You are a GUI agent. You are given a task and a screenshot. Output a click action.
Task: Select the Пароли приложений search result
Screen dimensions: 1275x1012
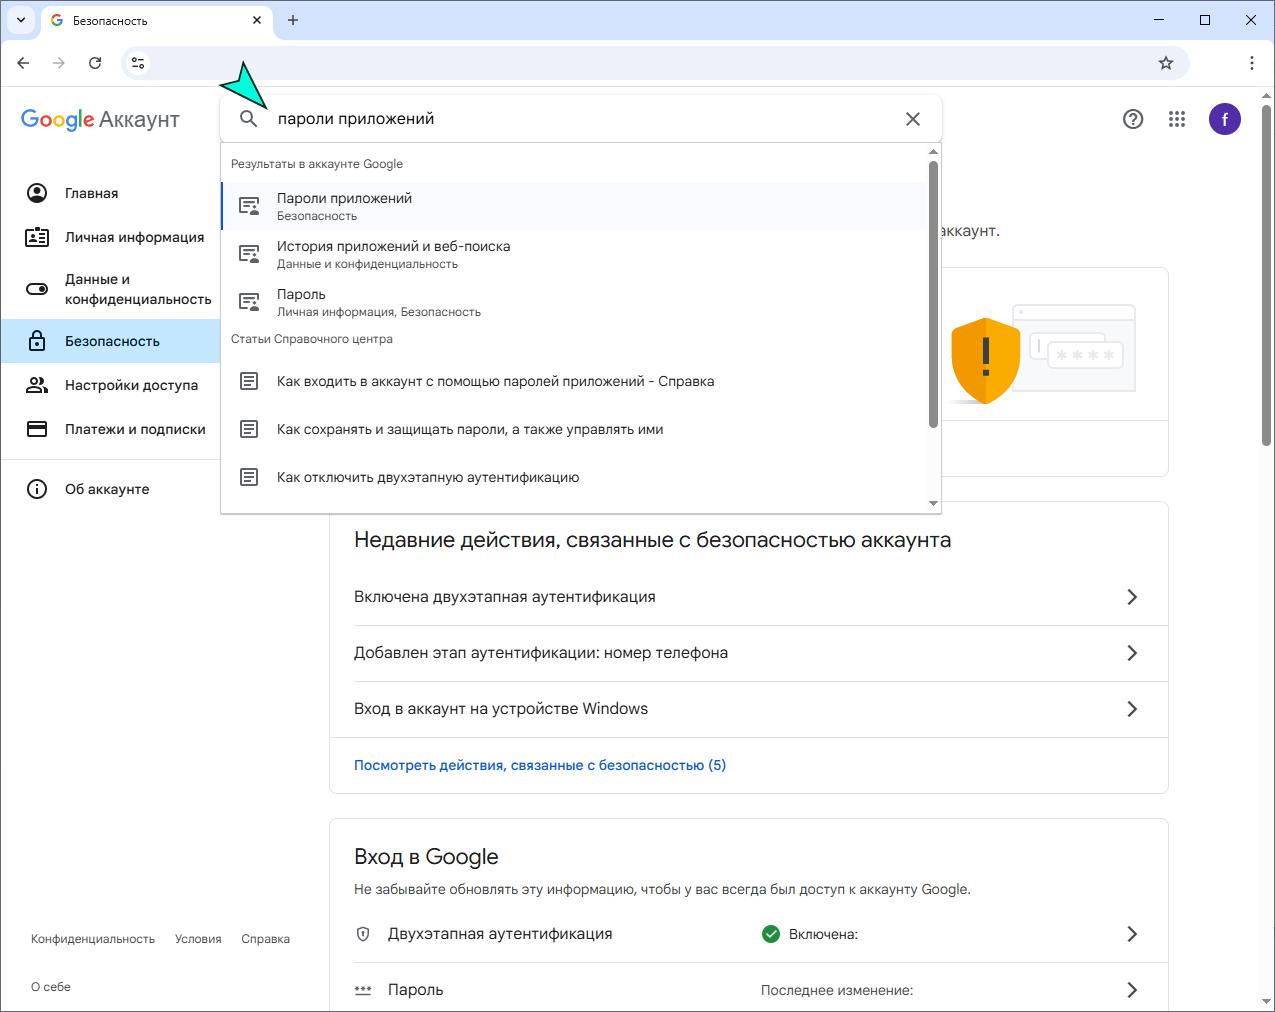(345, 205)
